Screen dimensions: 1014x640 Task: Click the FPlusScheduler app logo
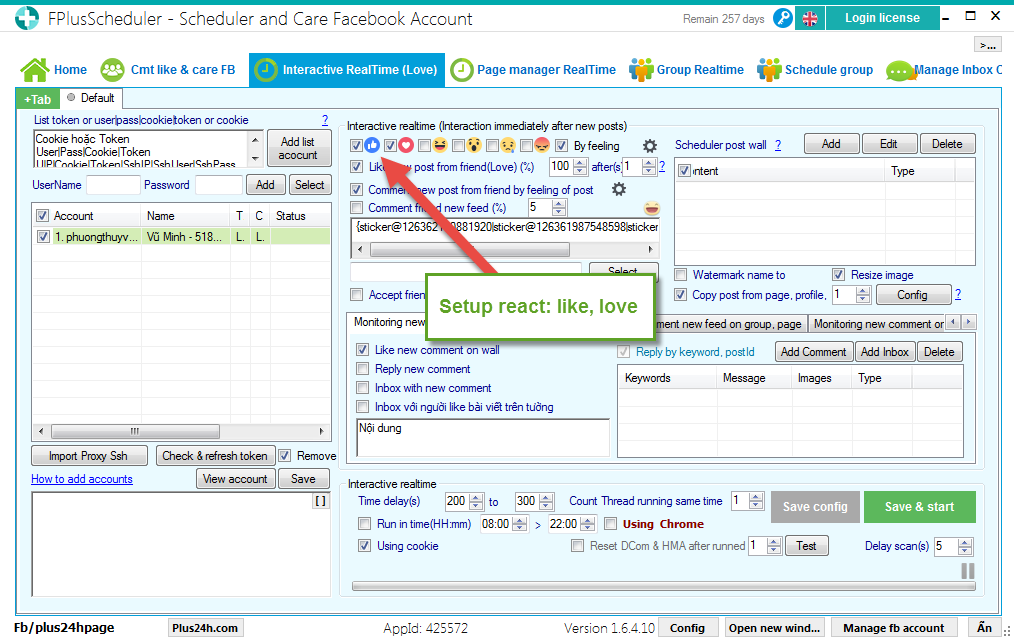(x=27, y=18)
